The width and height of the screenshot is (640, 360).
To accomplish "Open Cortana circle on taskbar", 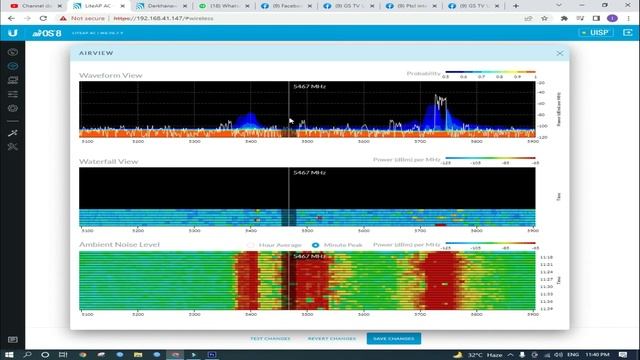I will coord(45,355).
